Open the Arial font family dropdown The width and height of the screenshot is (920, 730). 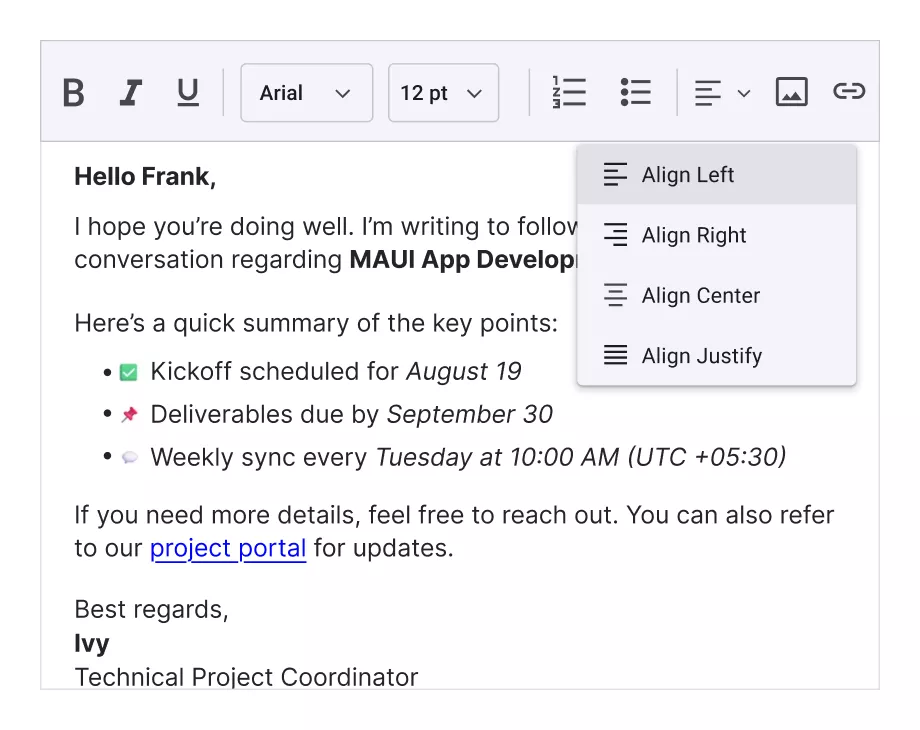[x=306, y=92]
